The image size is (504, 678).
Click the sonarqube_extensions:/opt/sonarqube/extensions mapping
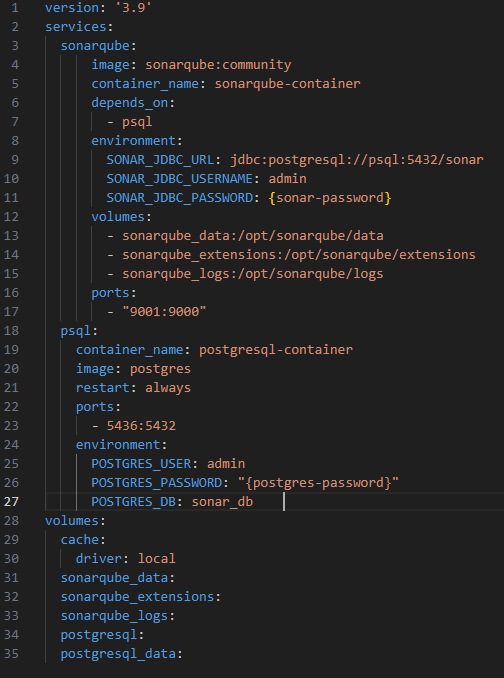click(x=299, y=255)
